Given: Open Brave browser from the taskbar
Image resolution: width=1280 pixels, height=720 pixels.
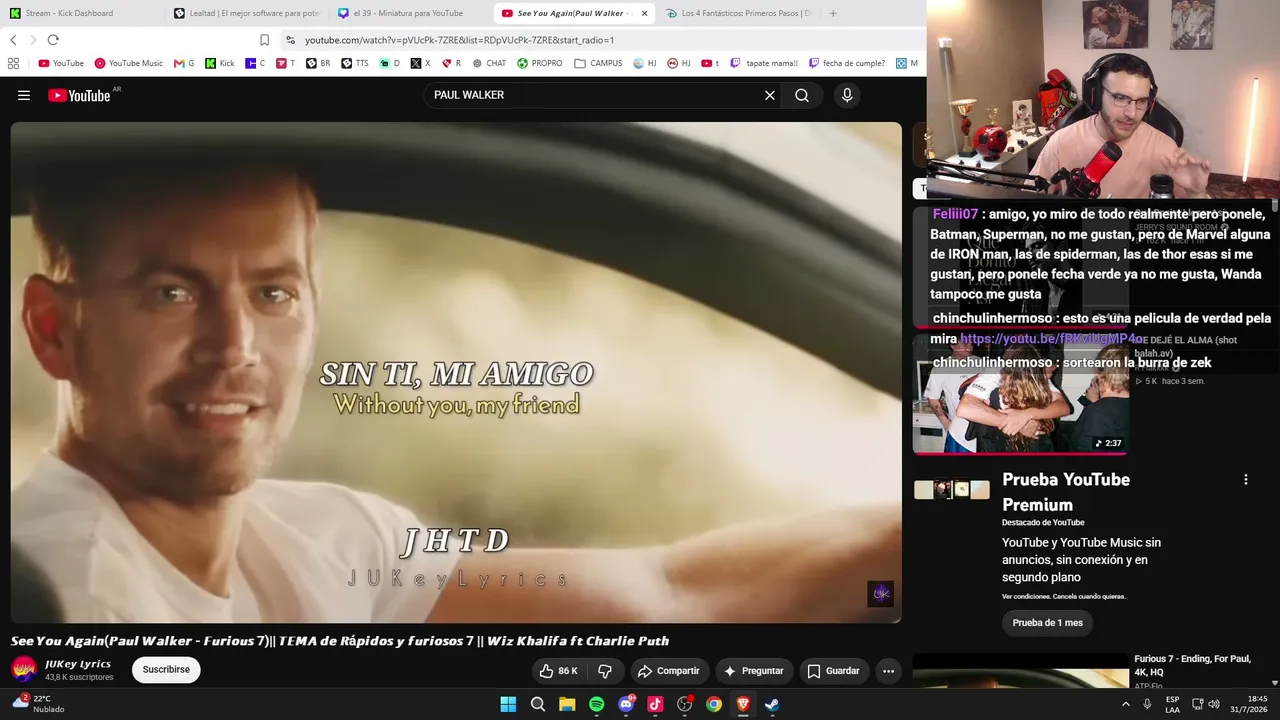Looking at the screenshot, I should [x=743, y=704].
